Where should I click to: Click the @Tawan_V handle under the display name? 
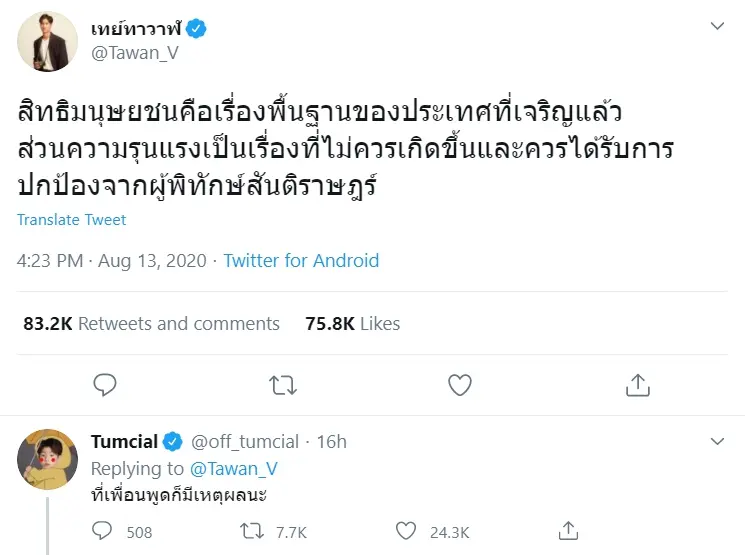[135, 54]
